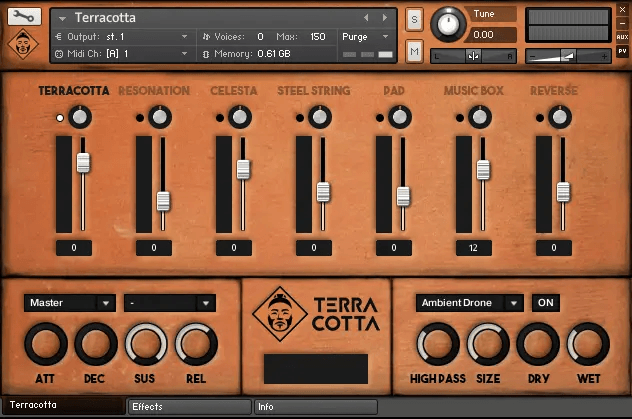The image size is (632, 419).
Task: Adjust the Wet knob
Action: click(x=588, y=344)
